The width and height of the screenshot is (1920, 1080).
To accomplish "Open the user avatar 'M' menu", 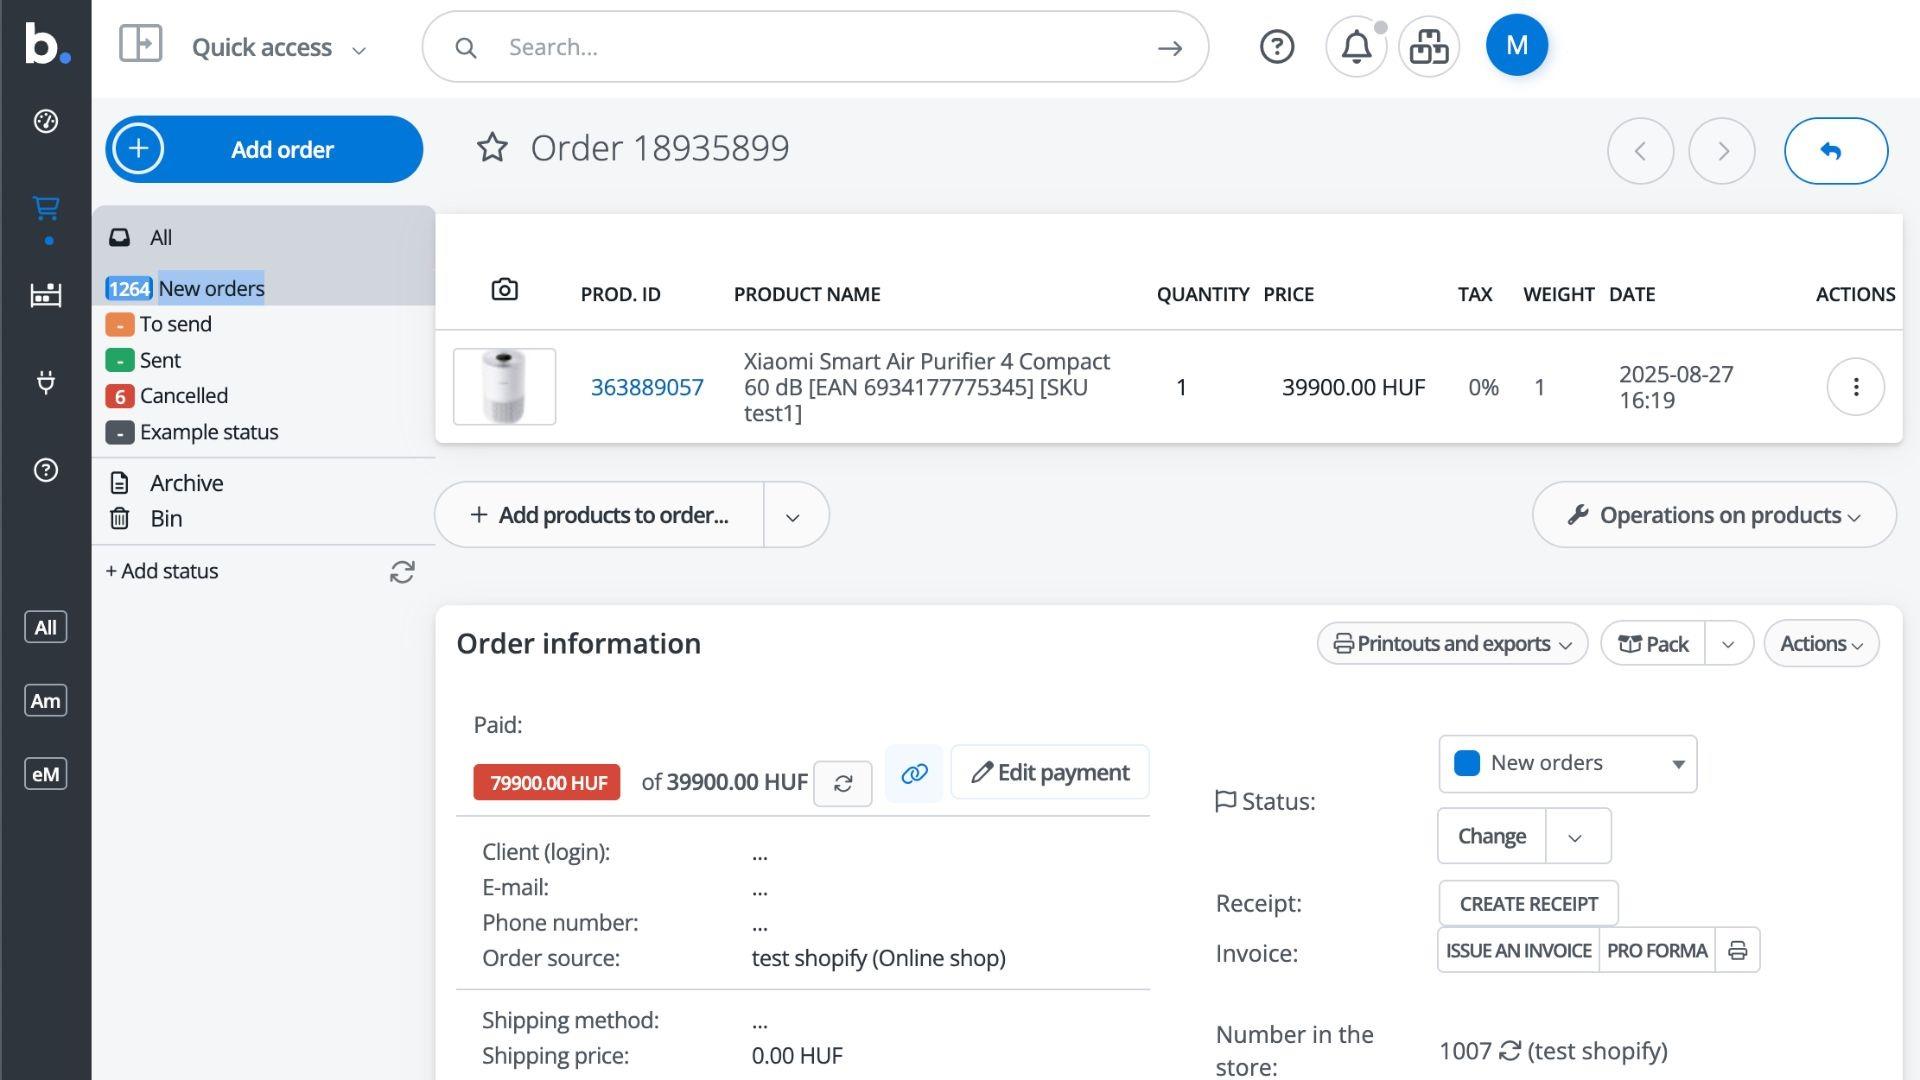I will click(1517, 45).
